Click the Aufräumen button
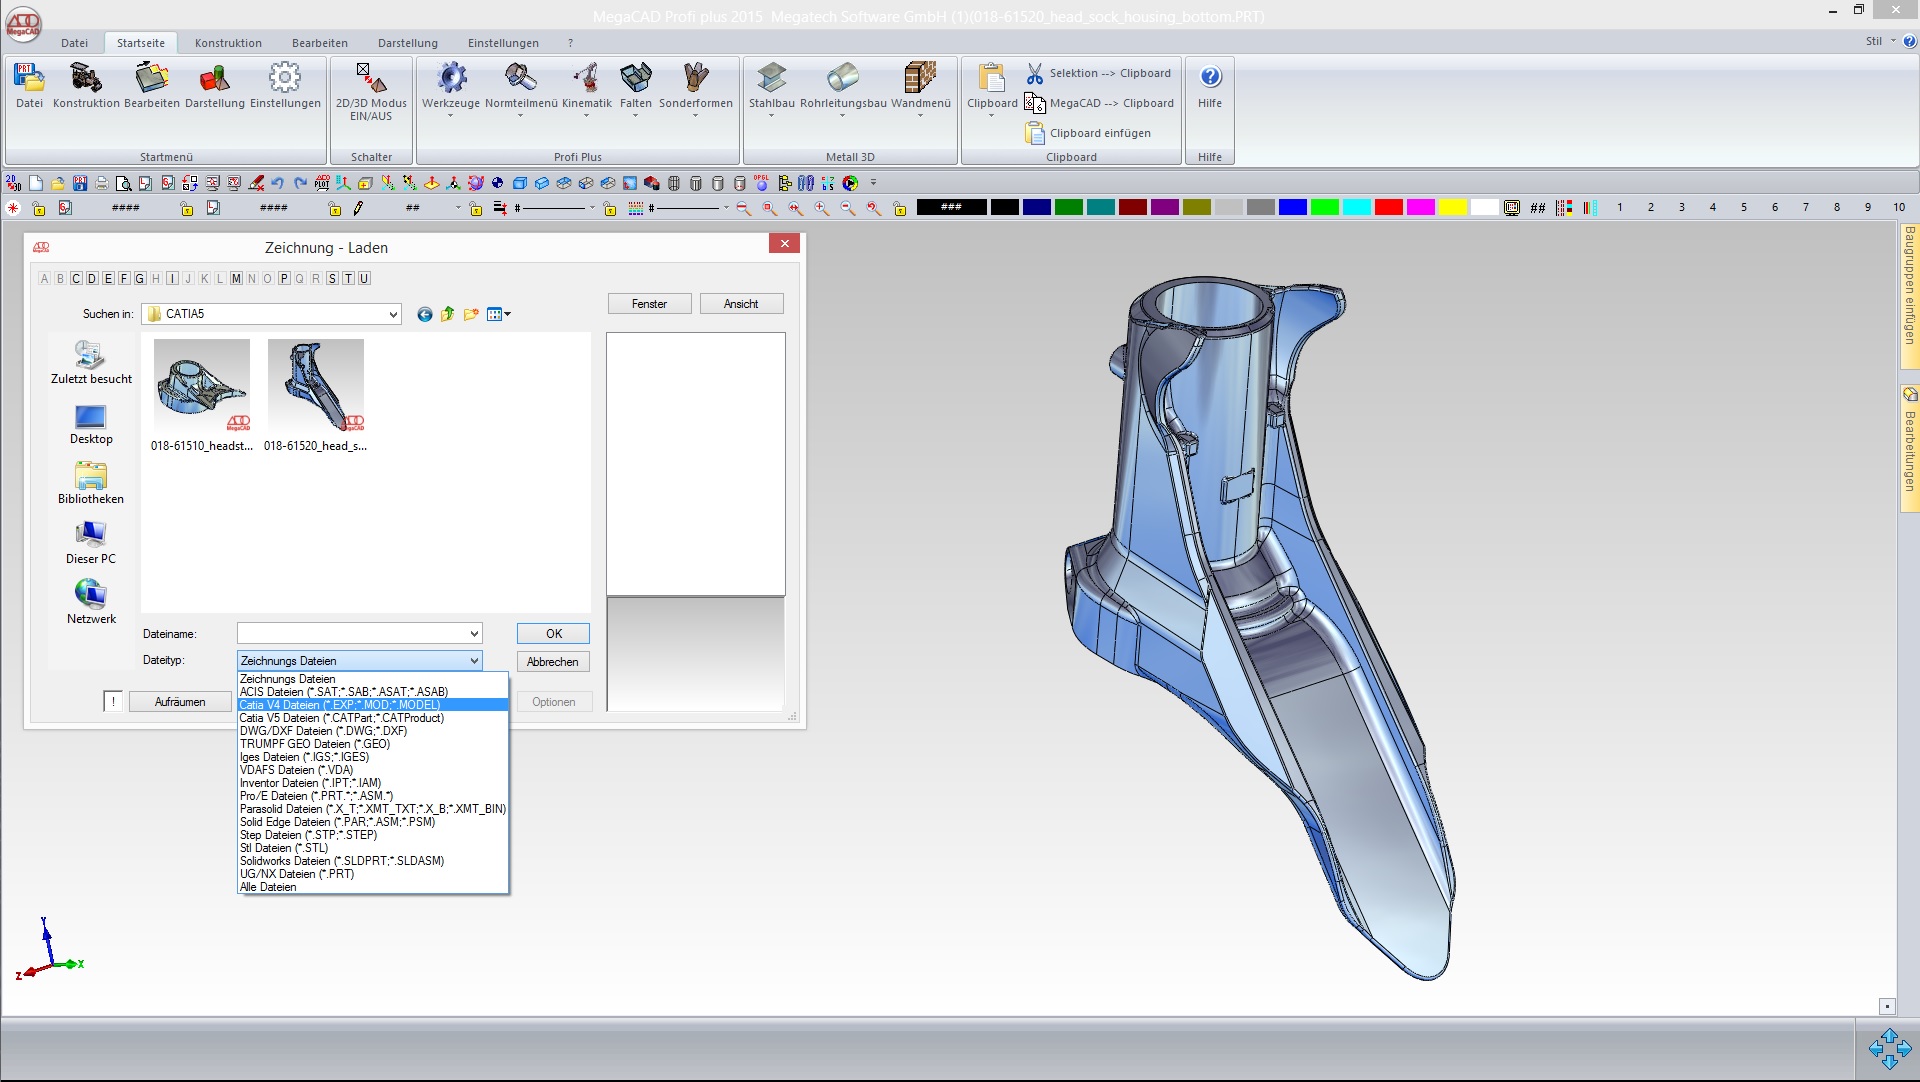Image resolution: width=1920 pixels, height=1082 pixels. [180, 702]
